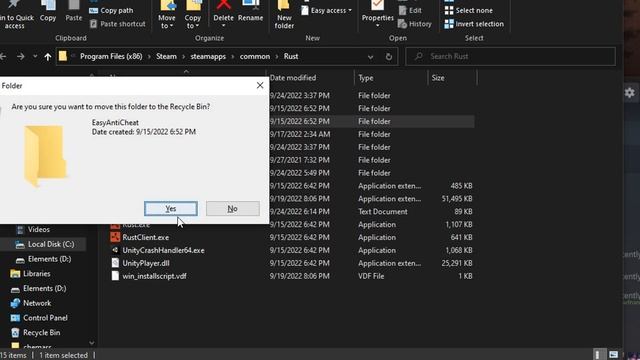640x360 pixels.
Task: Confirm deletion with the Yes button
Action: pyautogui.click(x=171, y=209)
